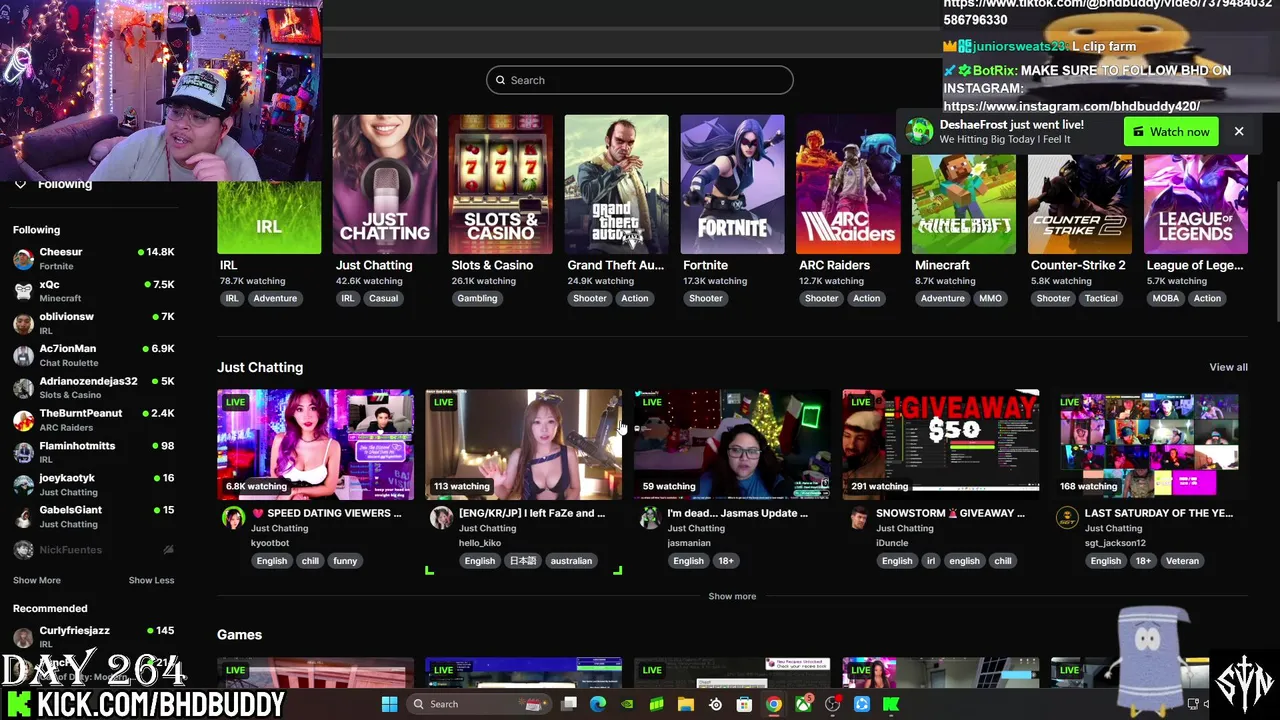Screen dimensions: 1280x720
Task: Dismiss the DeshaeFrost live notification
Action: [x=1239, y=131]
